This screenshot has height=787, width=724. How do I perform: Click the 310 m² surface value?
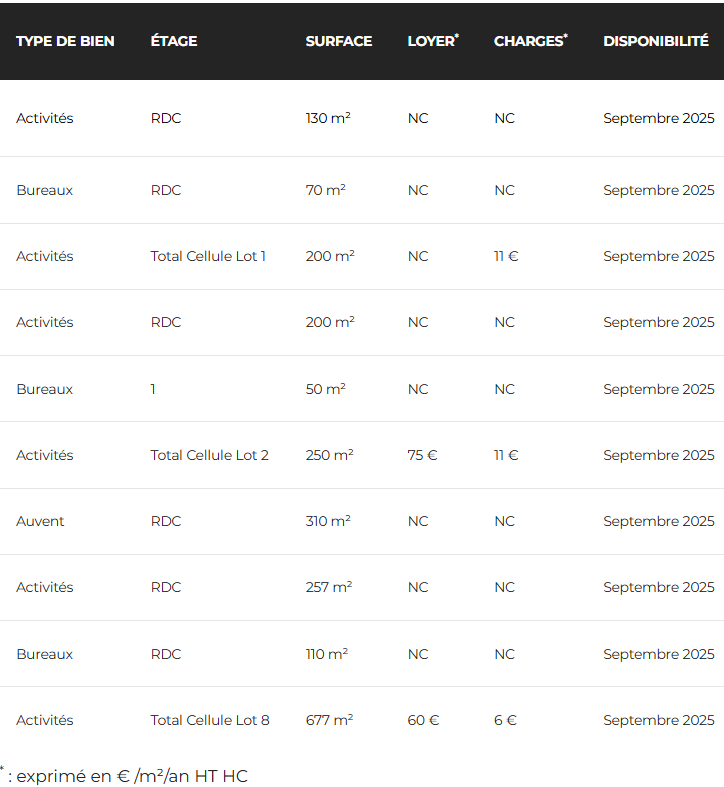(x=328, y=521)
